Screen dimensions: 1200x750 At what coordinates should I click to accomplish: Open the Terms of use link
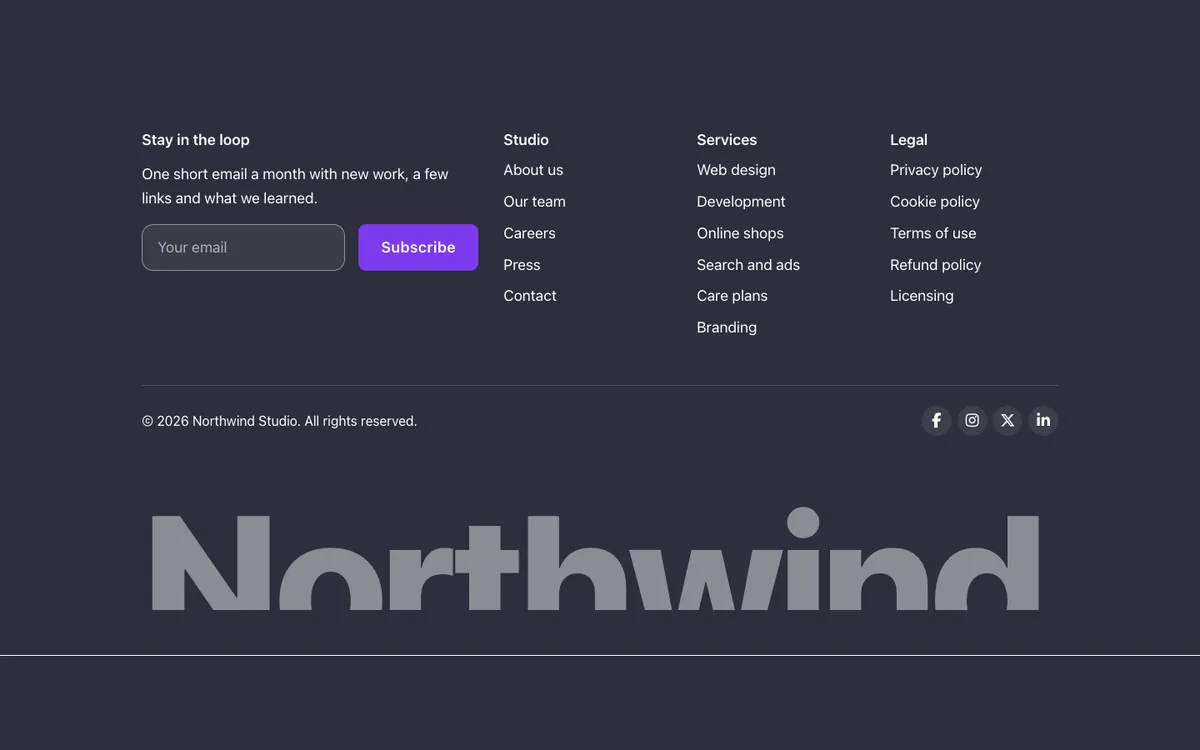[933, 233]
